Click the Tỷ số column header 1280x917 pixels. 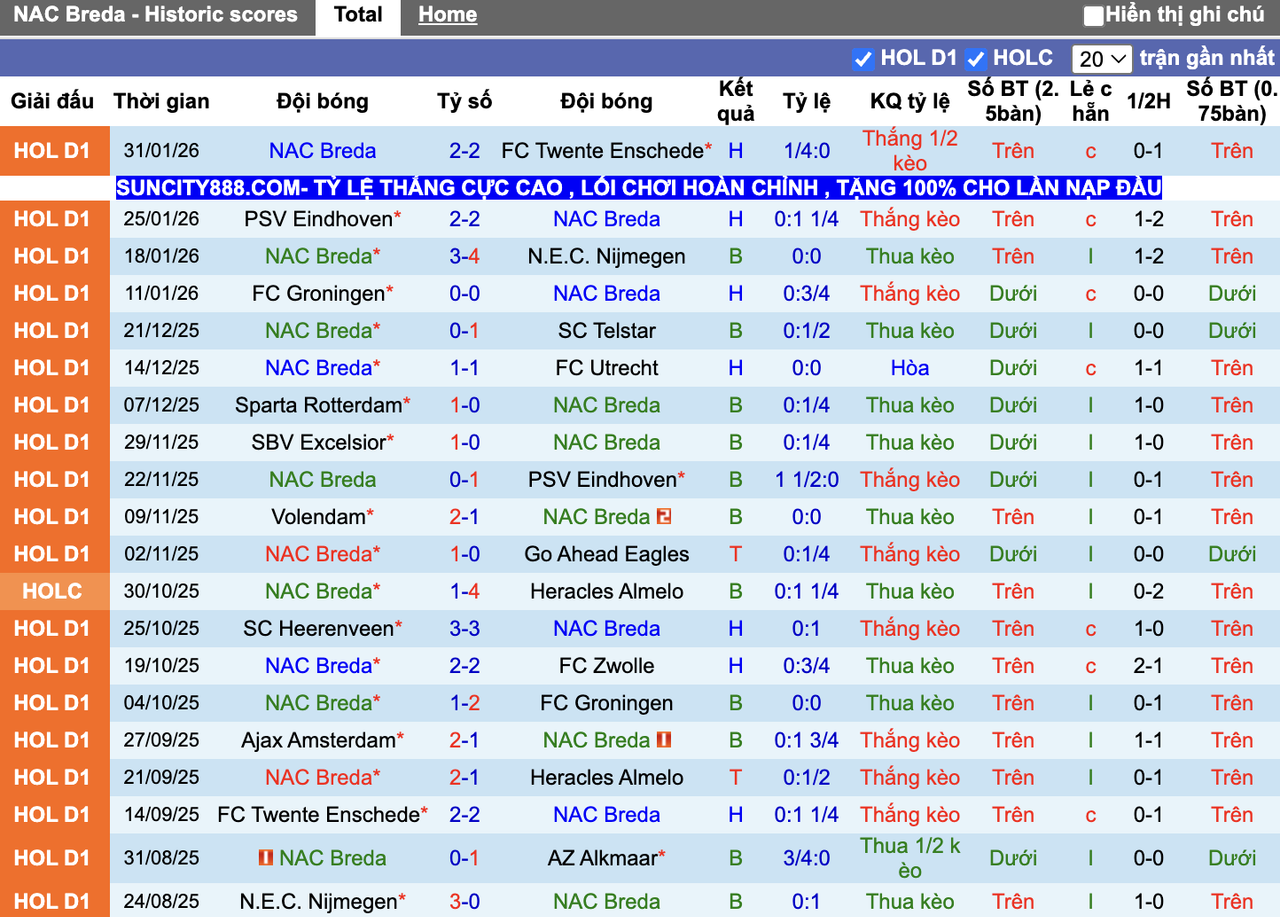click(464, 101)
